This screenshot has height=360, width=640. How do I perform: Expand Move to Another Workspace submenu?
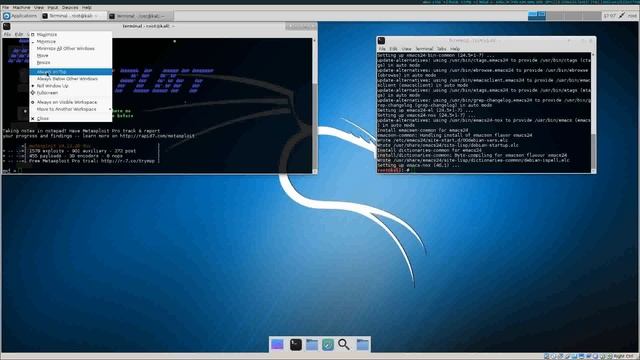[x=71, y=109]
